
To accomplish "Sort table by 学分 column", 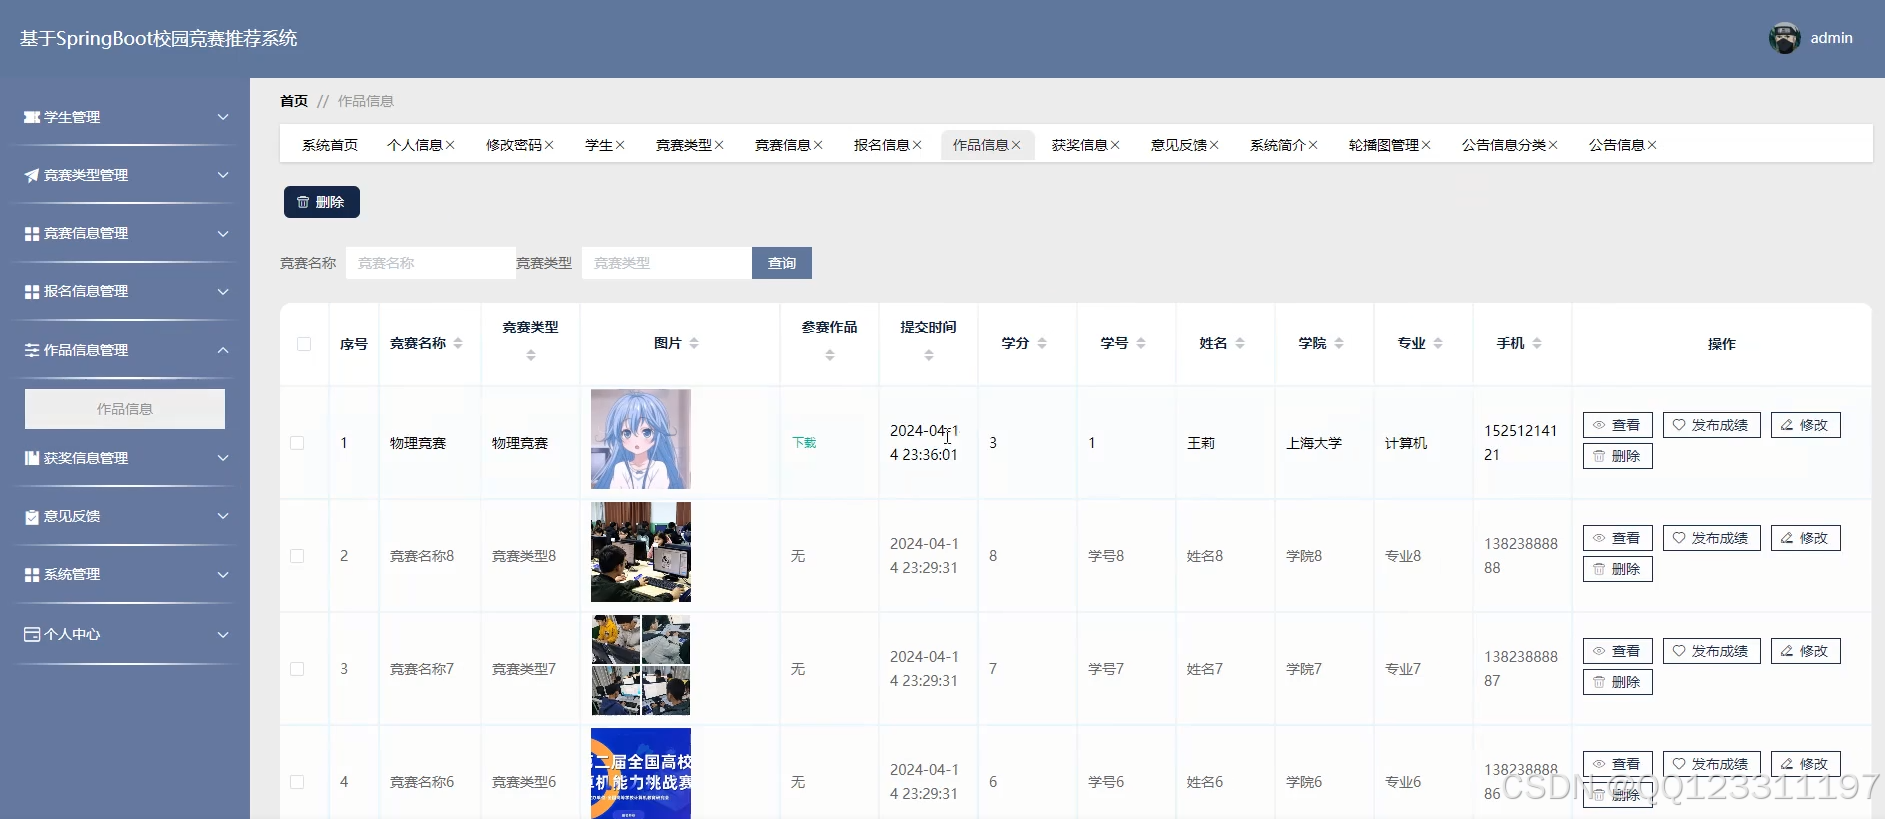I will tap(1042, 343).
